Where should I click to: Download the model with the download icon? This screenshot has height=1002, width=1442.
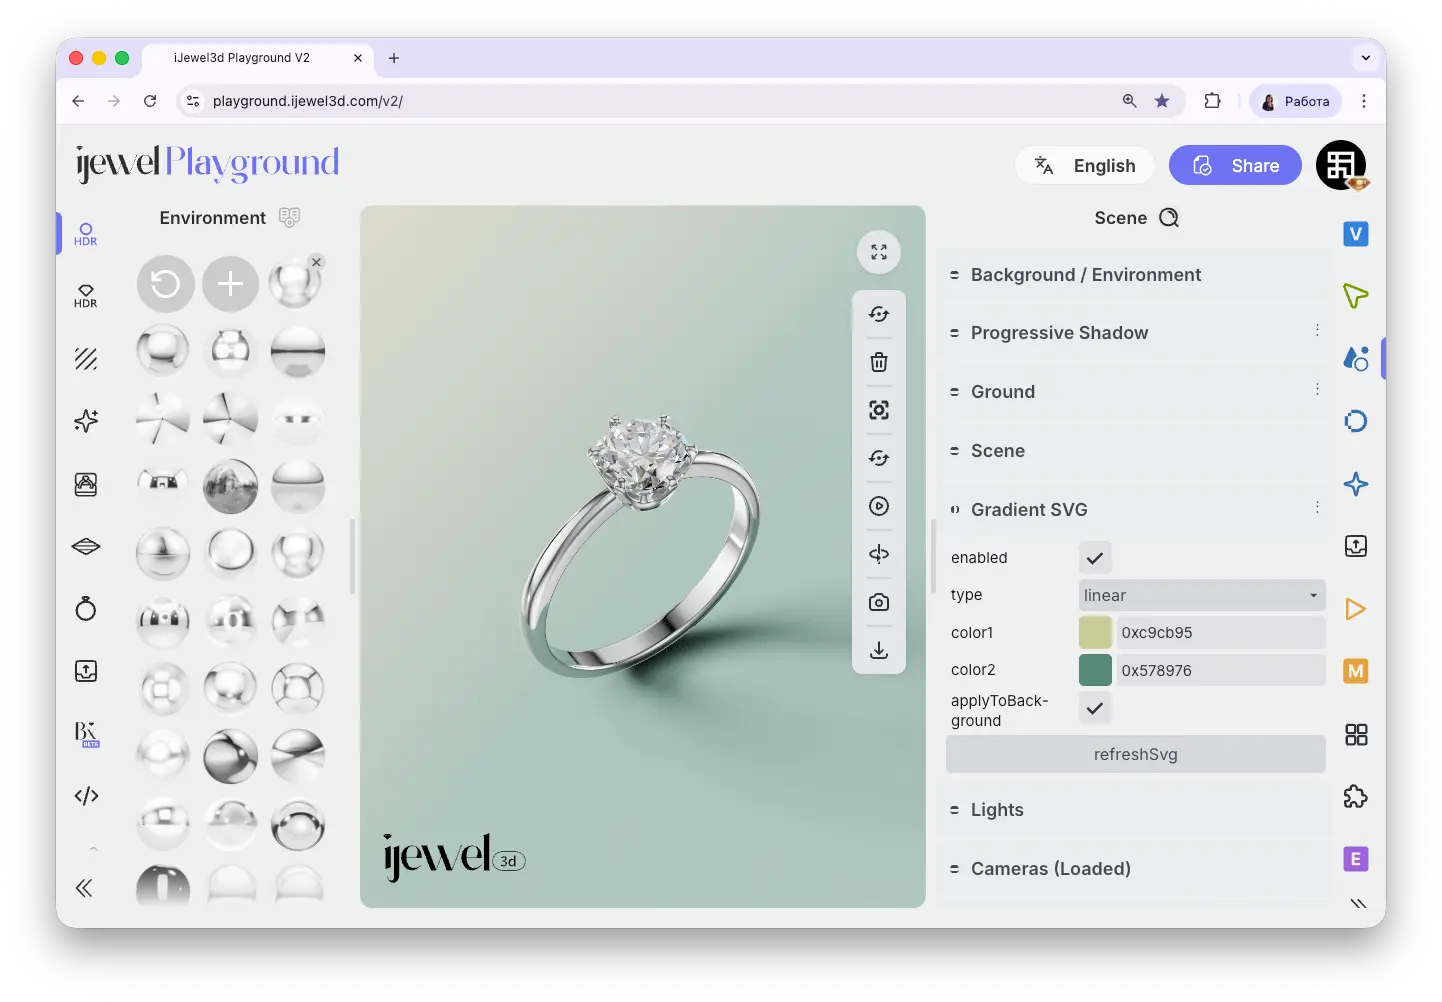(x=879, y=650)
